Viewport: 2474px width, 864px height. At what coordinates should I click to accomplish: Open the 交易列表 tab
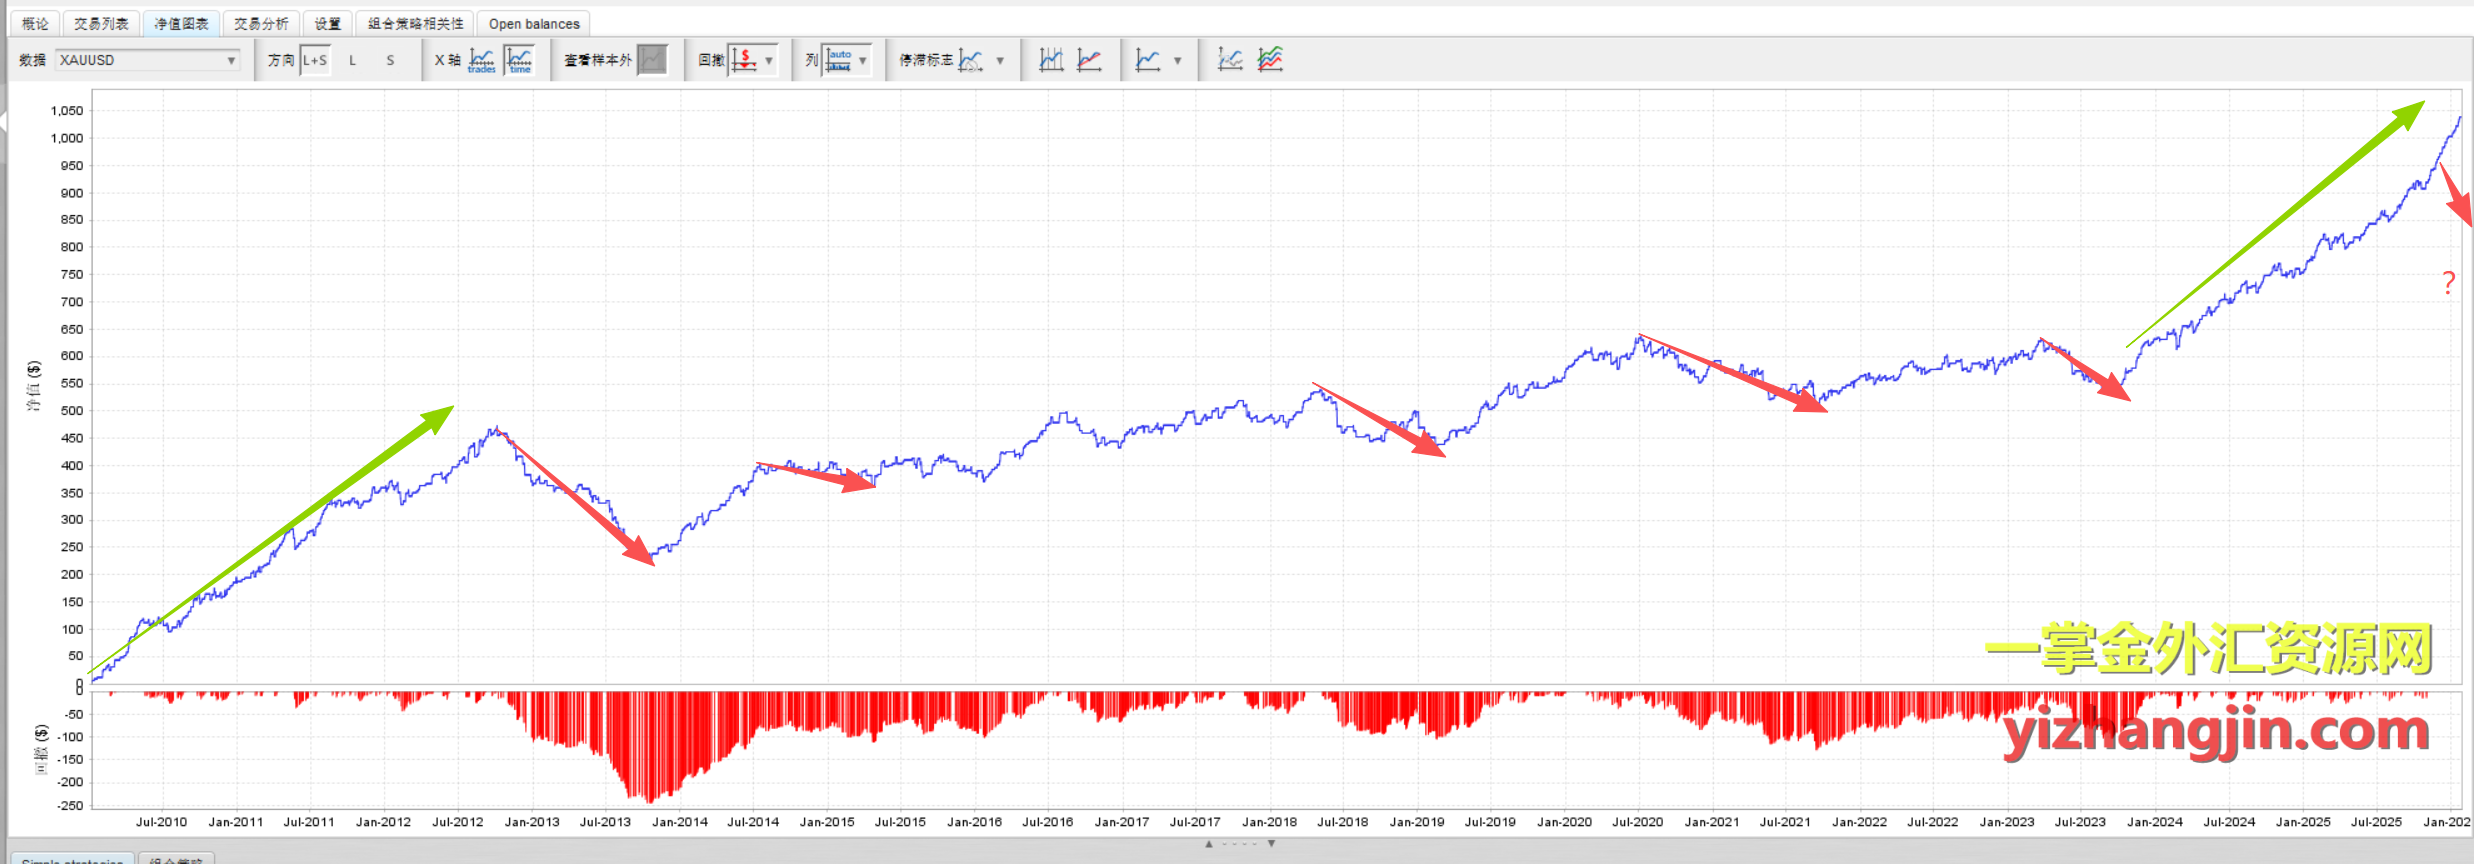101,23
